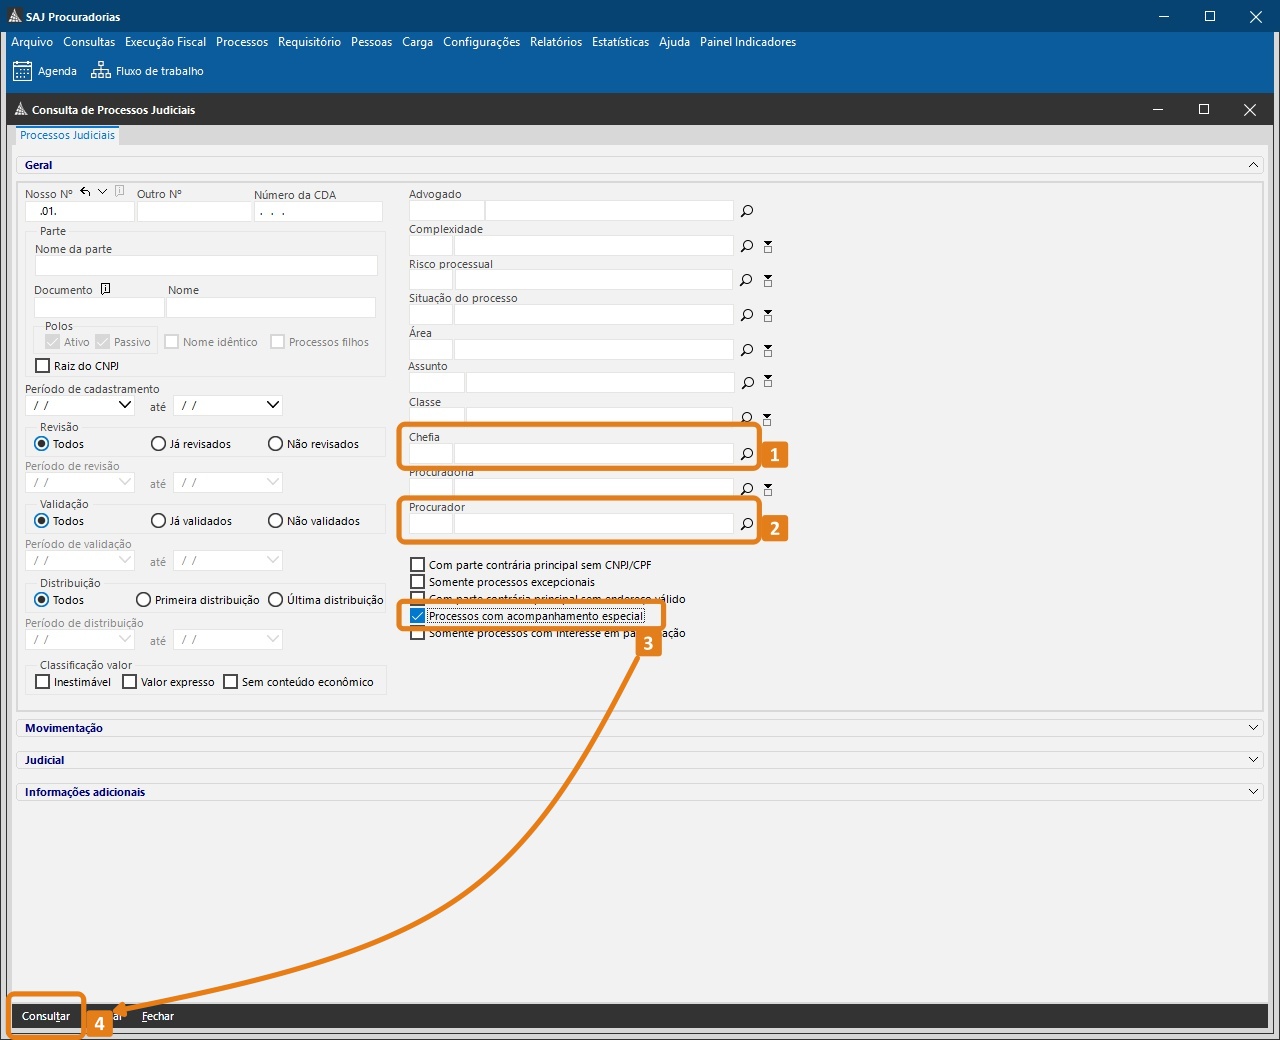Select Todos radio under Revisão

[x=42, y=444]
